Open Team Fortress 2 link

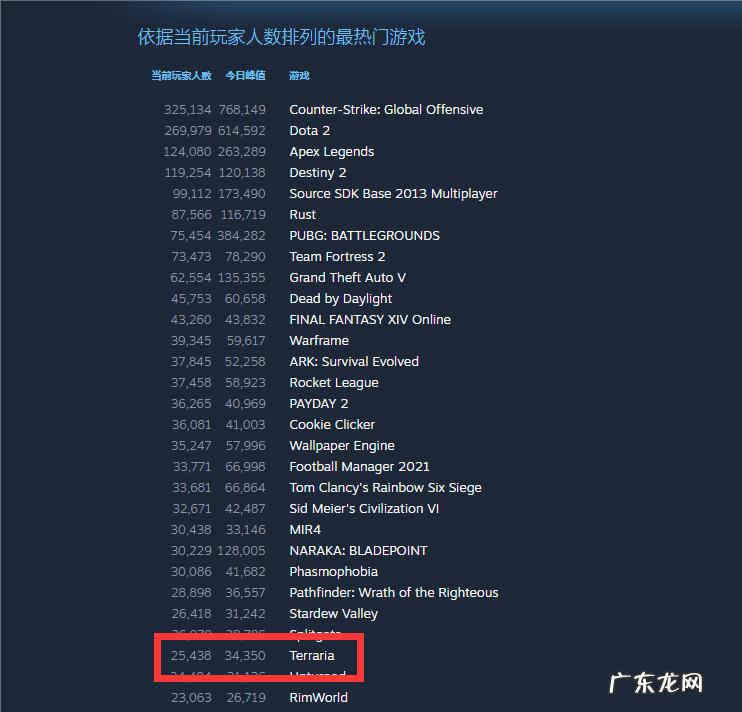[337, 257]
